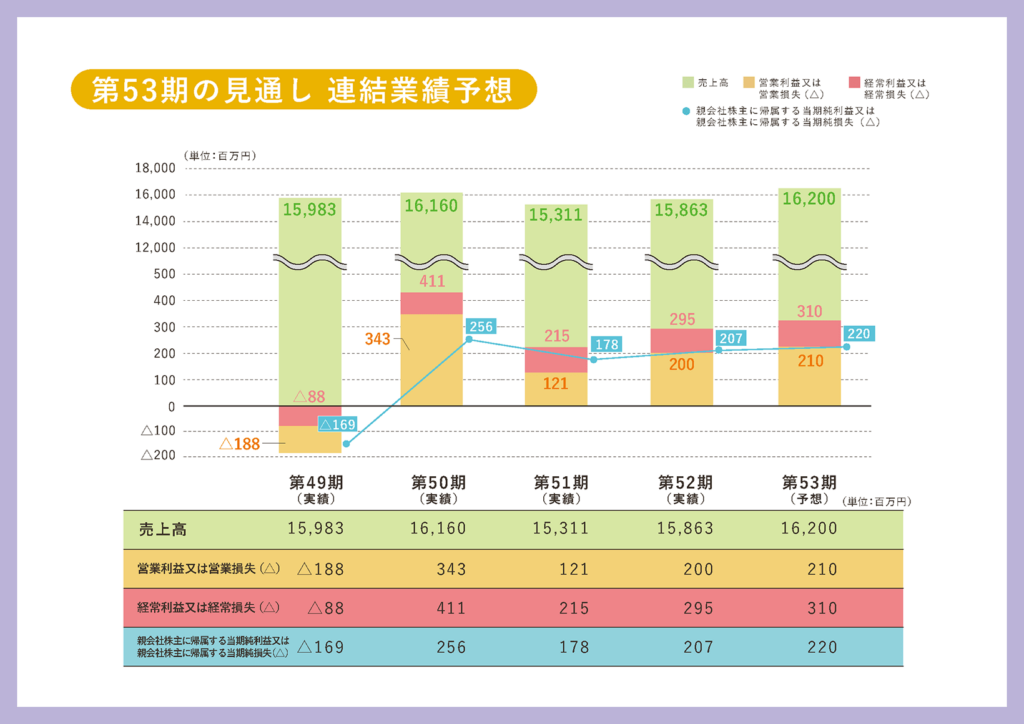Click the title banner 第53期の見通し 連結業績予想

coord(303,90)
